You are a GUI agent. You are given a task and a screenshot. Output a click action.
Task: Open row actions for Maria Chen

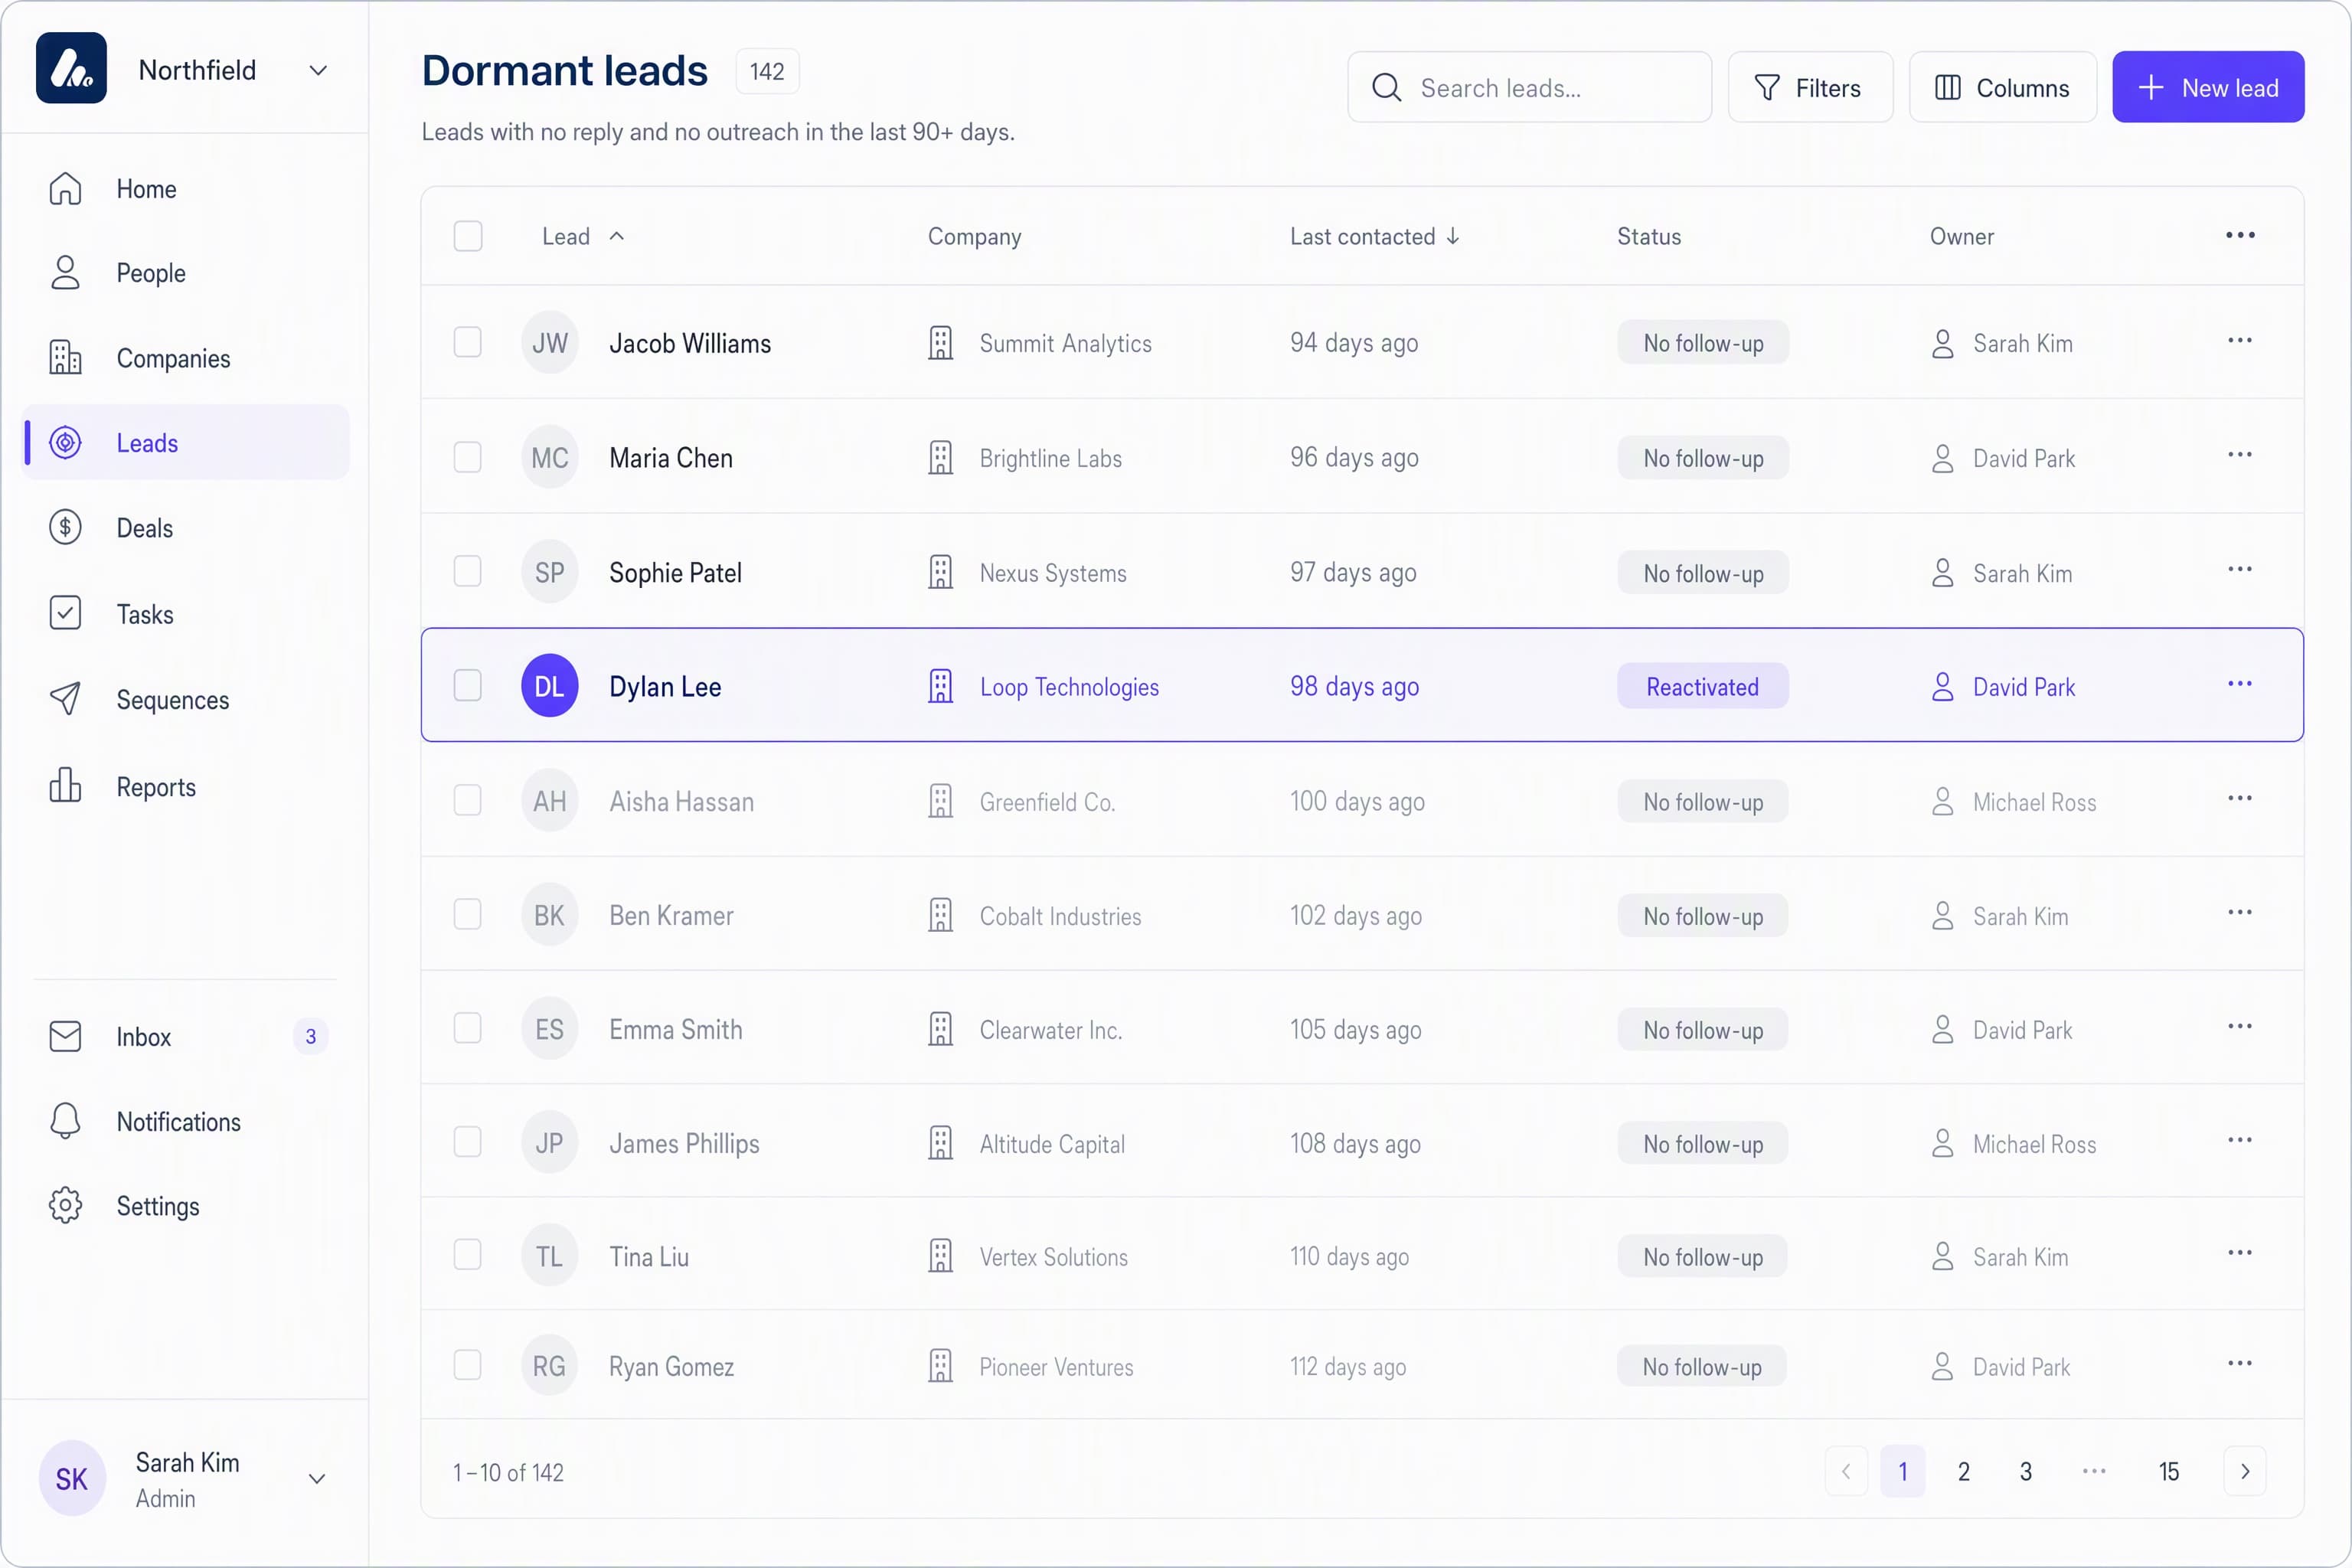pos(2239,456)
